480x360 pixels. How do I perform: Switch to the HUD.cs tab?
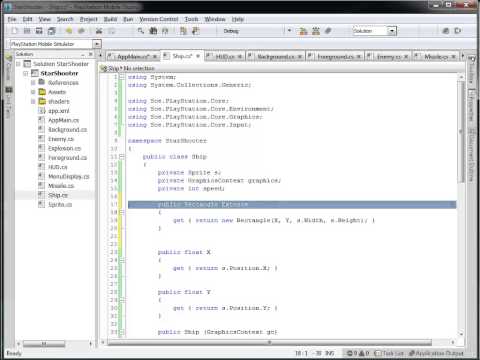224,57
